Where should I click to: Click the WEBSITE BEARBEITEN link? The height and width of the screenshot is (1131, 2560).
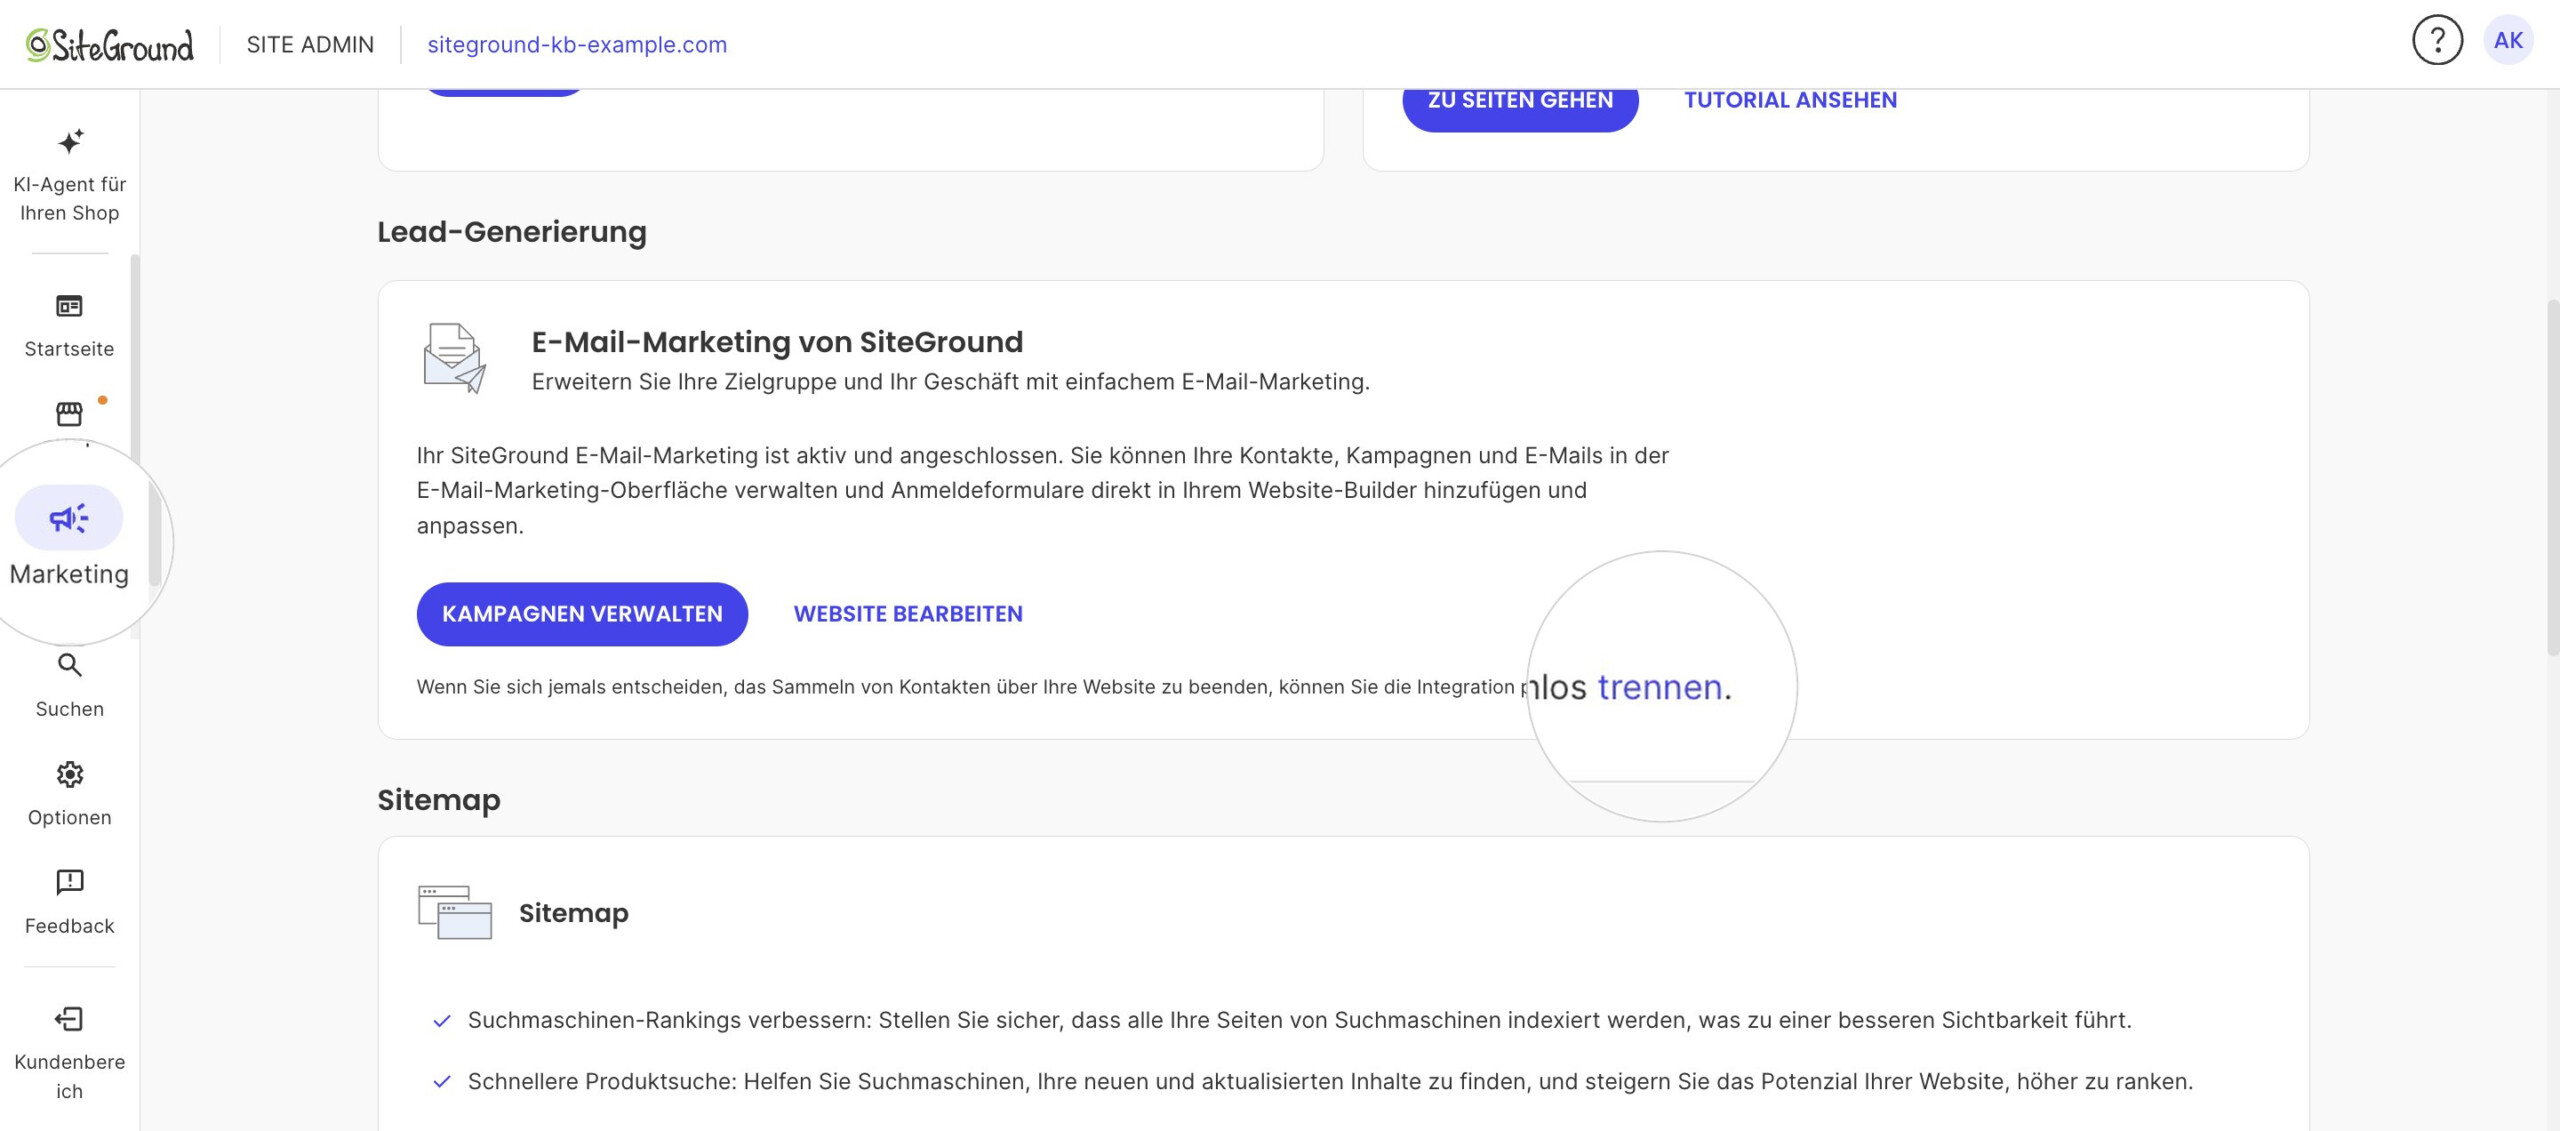[908, 614]
